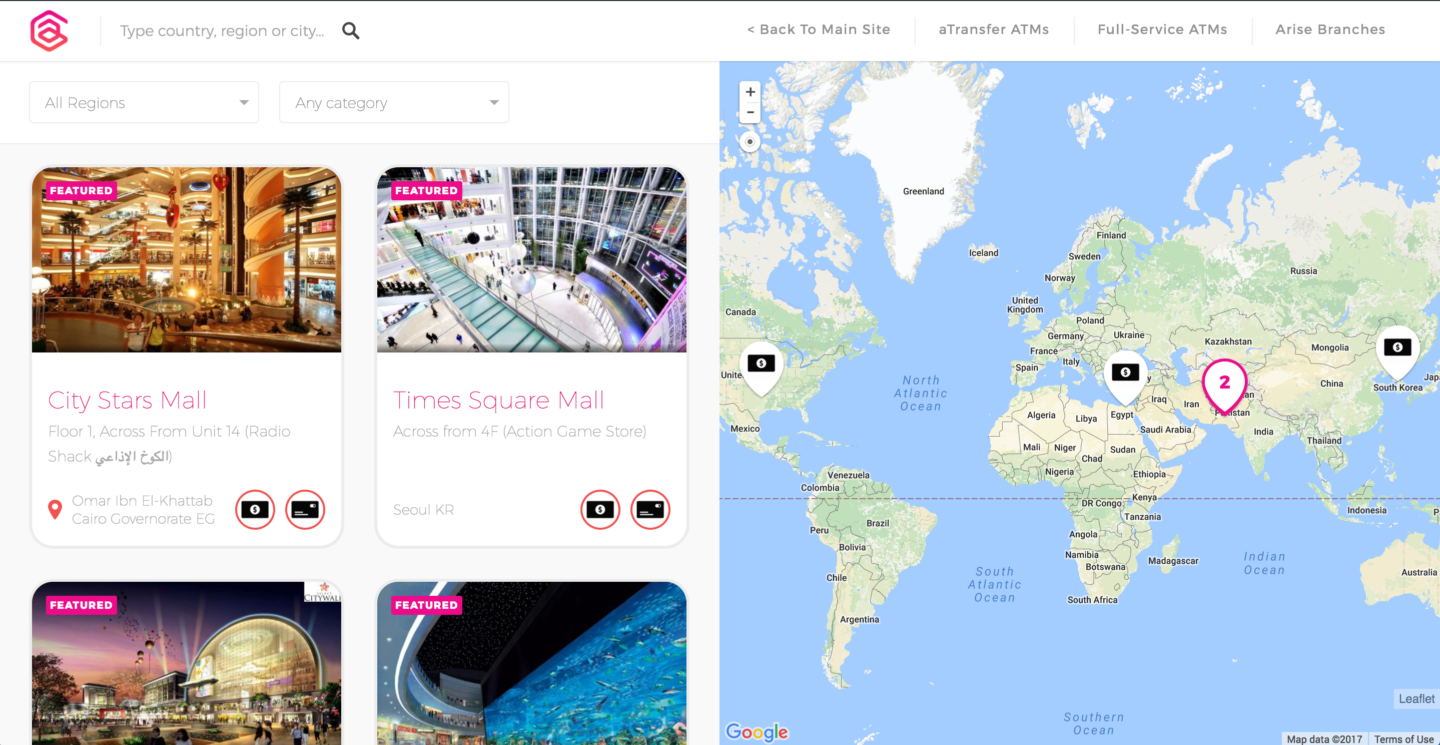The image size is (1440, 745).
Task: Click the pink hexagon site logo
Action: pyautogui.click(x=49, y=31)
